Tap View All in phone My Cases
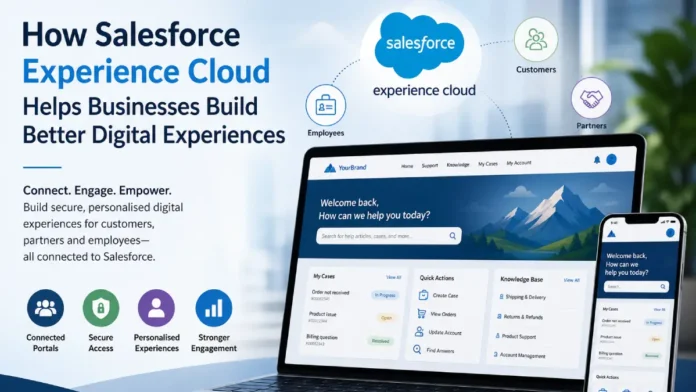This screenshot has height=392, width=696. tap(659, 309)
